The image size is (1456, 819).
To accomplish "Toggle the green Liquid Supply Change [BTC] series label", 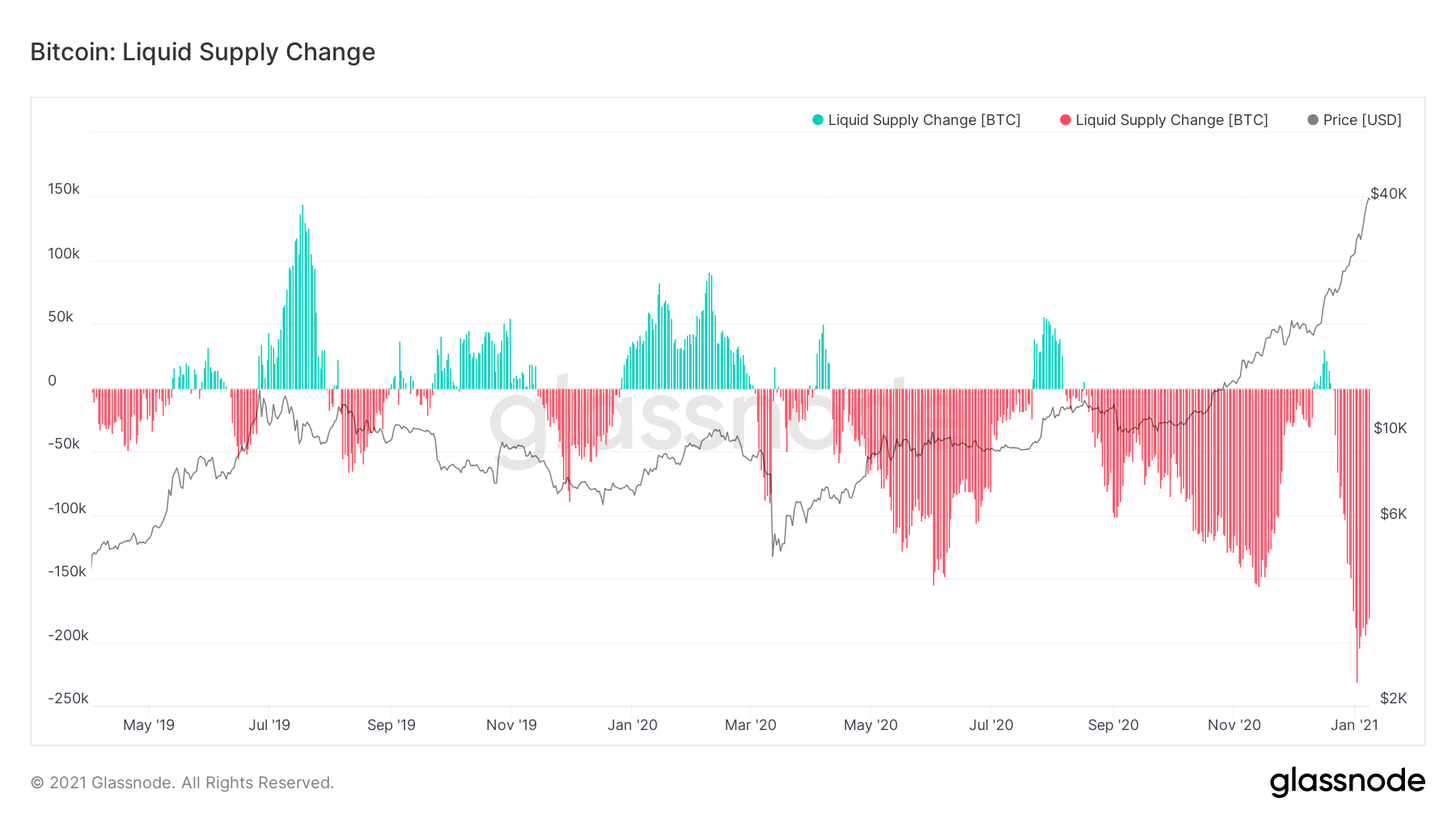I will 924,120.
